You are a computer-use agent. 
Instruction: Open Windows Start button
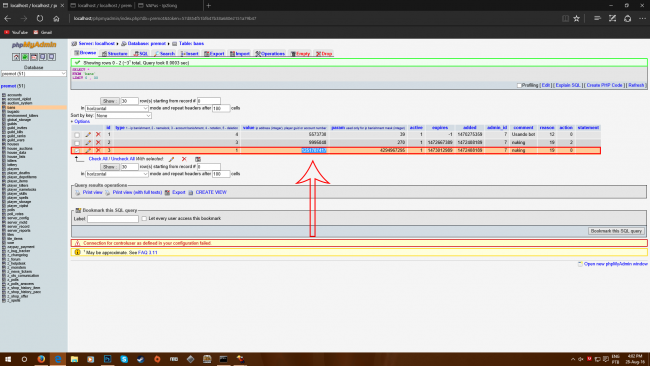(8, 359)
